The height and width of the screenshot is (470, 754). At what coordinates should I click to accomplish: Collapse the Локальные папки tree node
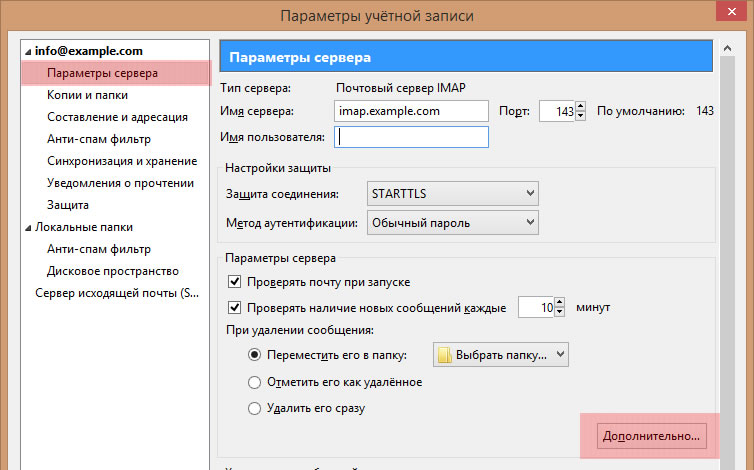[x=28, y=227]
